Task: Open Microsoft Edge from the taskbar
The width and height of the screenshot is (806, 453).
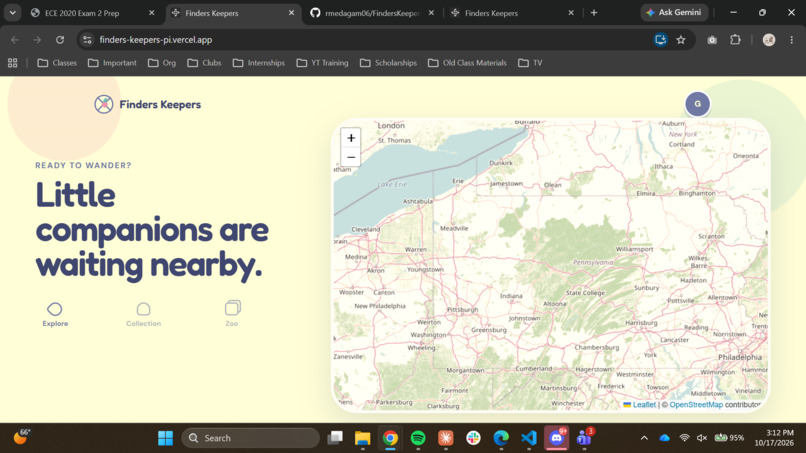Action: 501,438
